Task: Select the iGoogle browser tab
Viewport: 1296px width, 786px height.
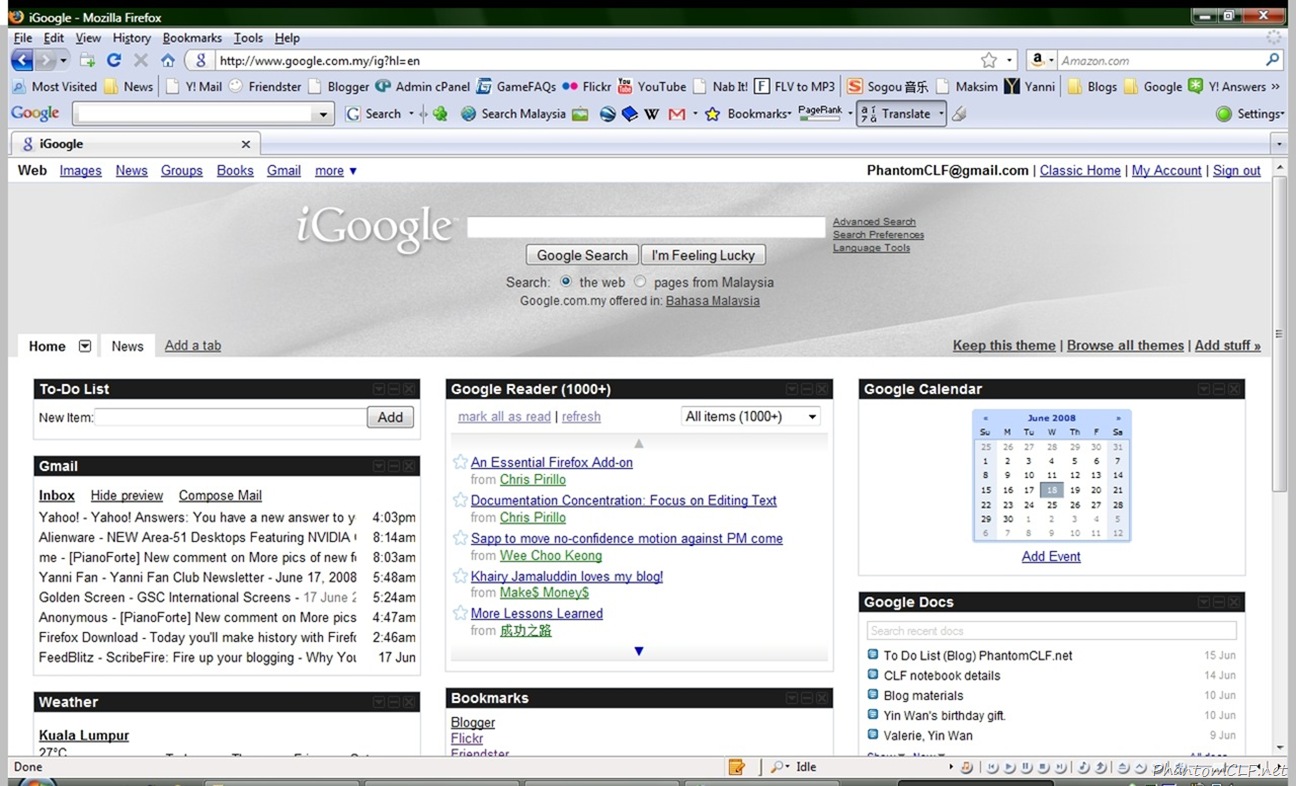Action: 136,144
